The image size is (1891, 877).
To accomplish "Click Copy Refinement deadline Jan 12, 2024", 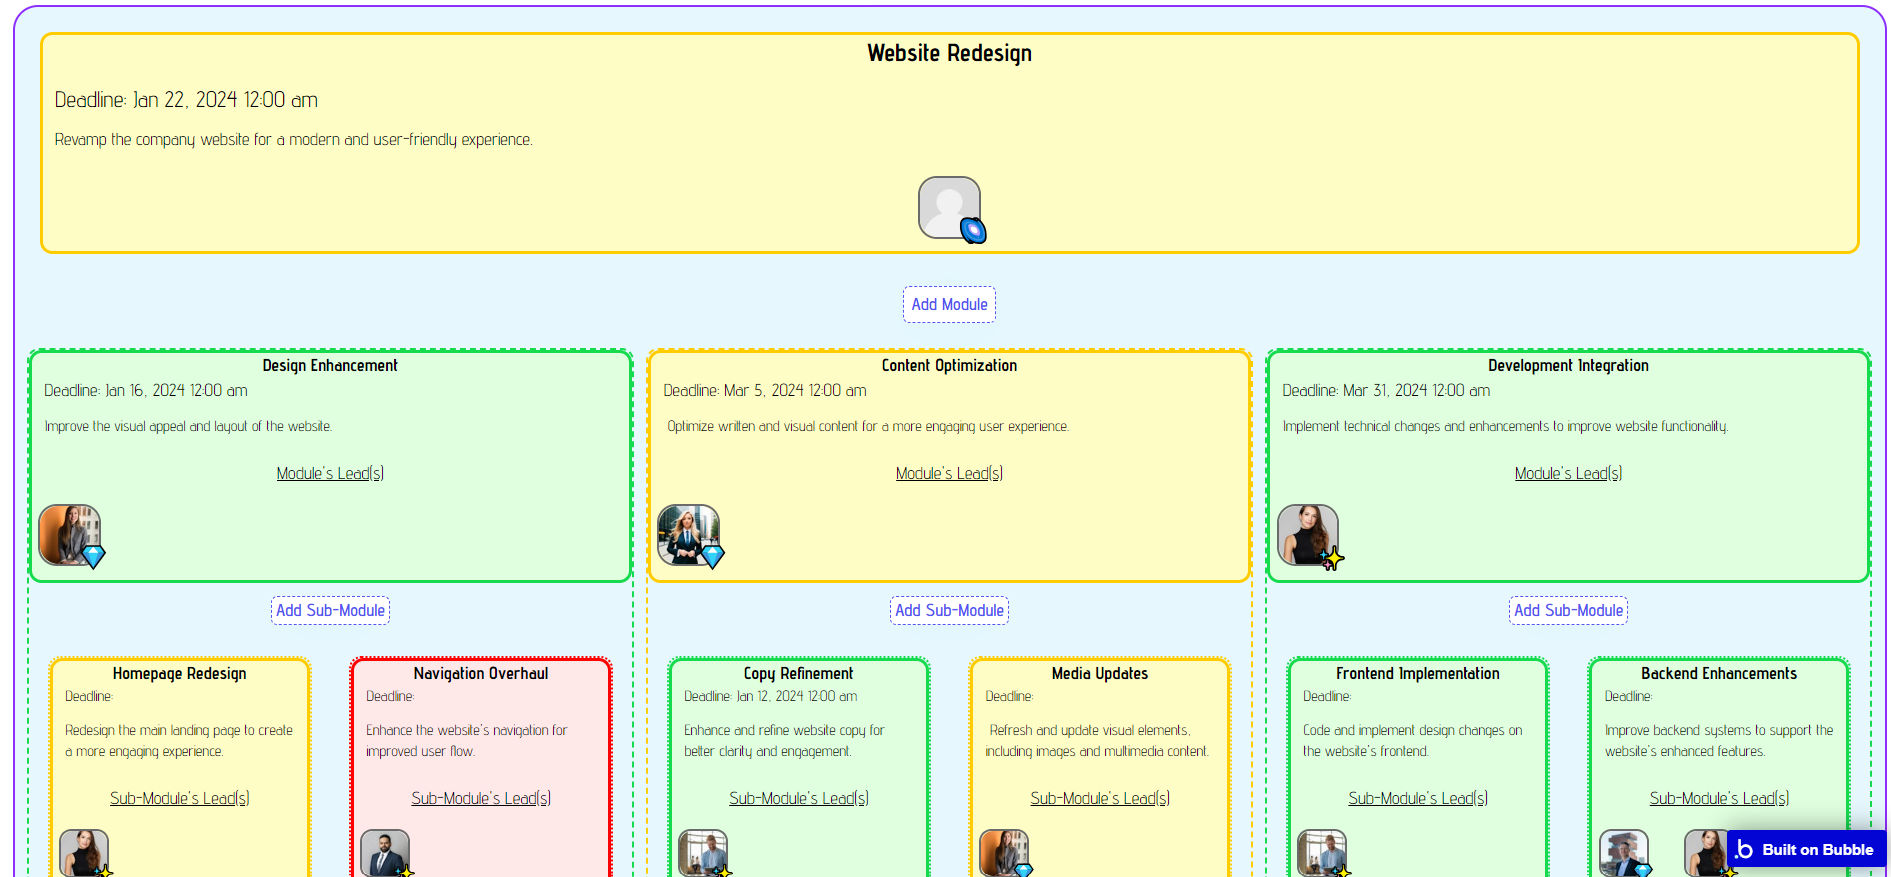I will pyautogui.click(x=770, y=697).
